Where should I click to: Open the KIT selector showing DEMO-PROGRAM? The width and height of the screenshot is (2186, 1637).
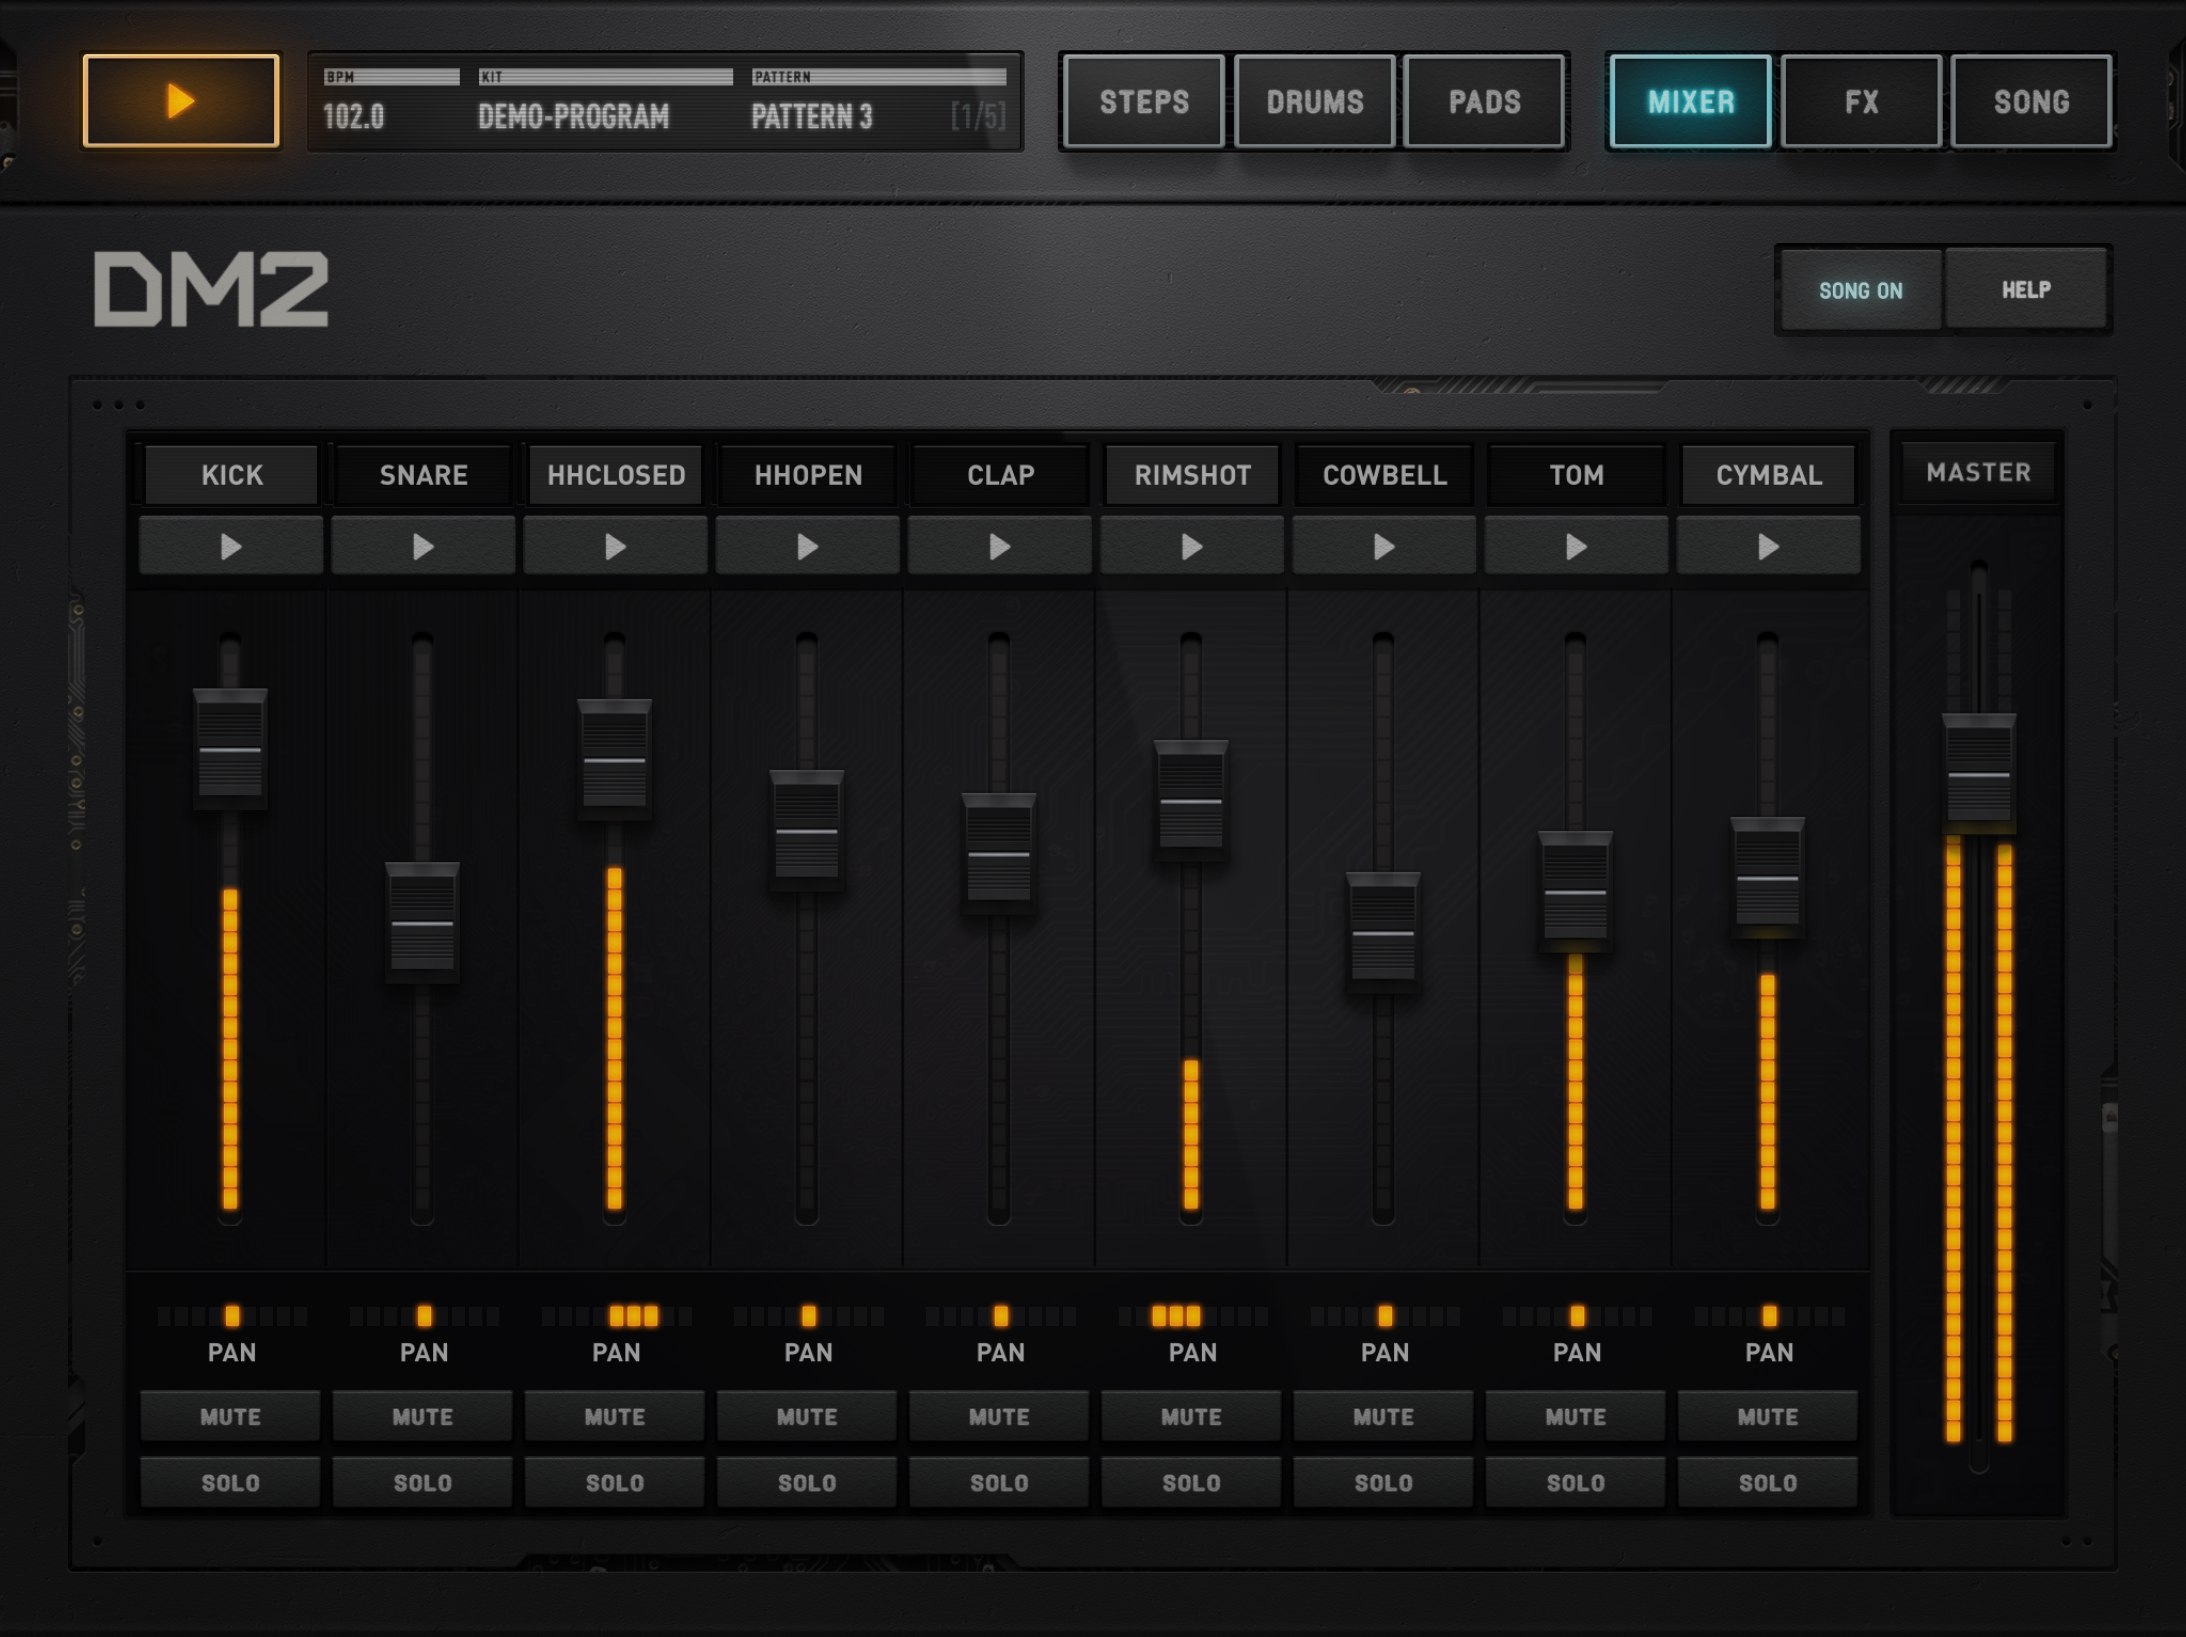coord(605,102)
